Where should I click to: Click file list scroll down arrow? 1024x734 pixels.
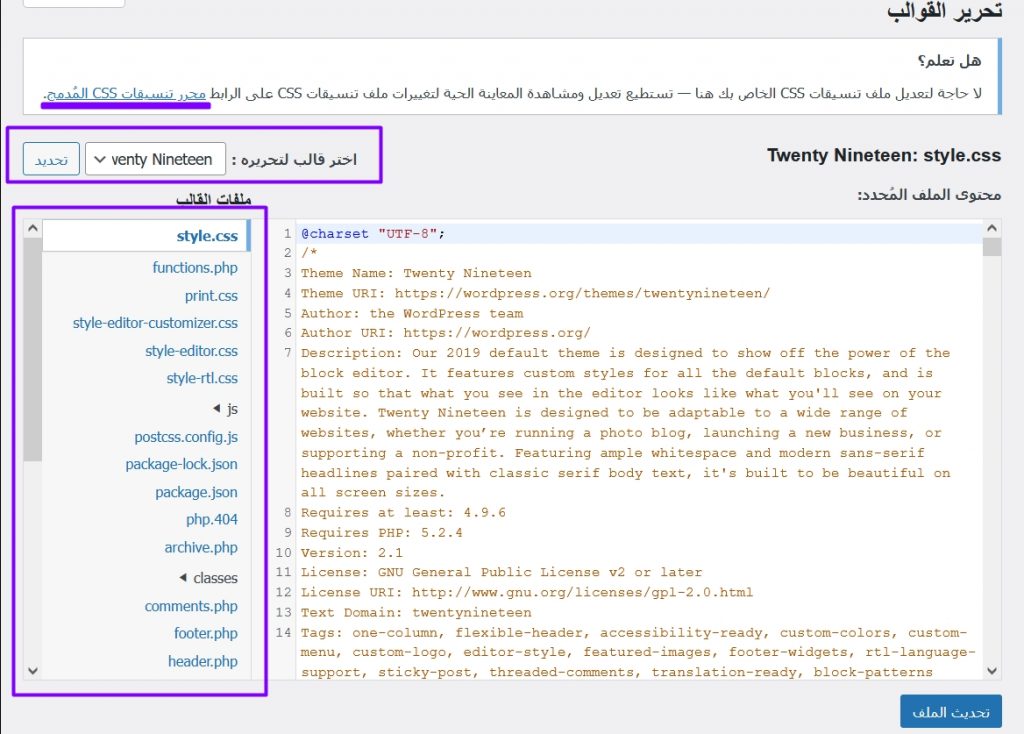click(x=33, y=671)
